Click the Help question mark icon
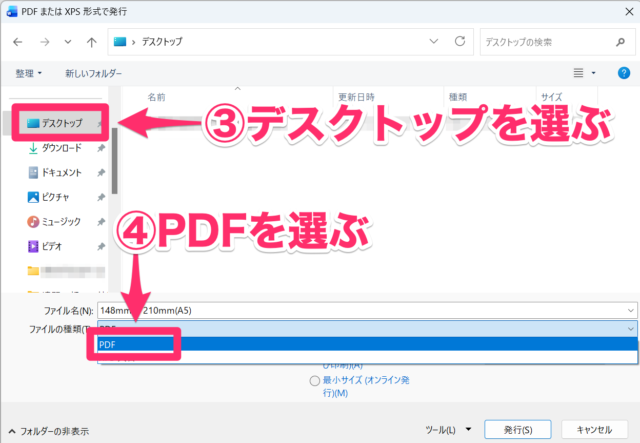640x443 pixels. (x=621, y=73)
